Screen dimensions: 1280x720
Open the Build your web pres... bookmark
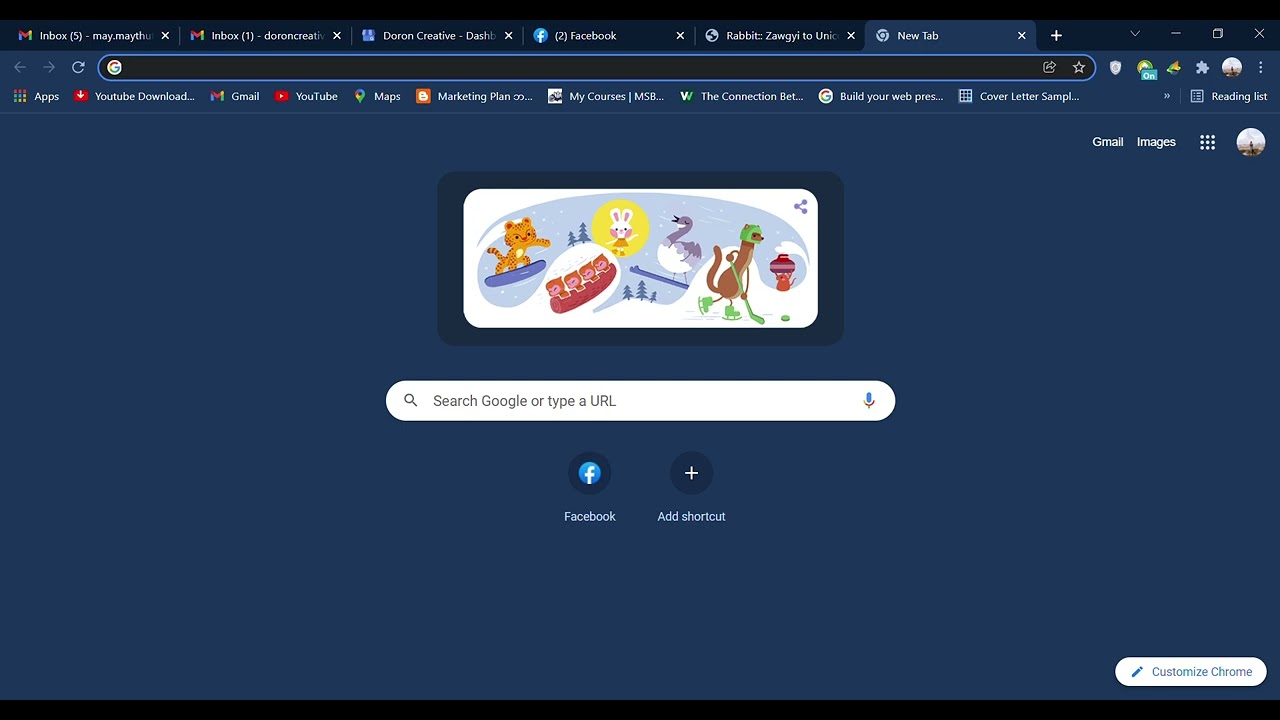pos(881,96)
